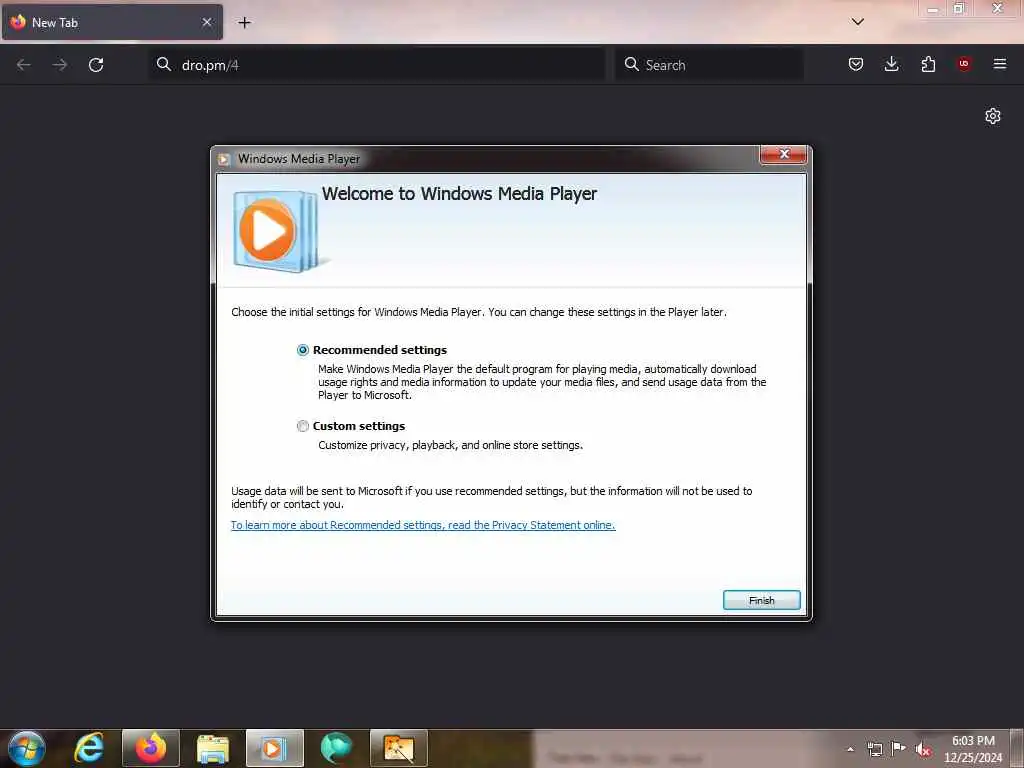Click the Firefox Search box
The image size is (1024, 768).
[709, 65]
